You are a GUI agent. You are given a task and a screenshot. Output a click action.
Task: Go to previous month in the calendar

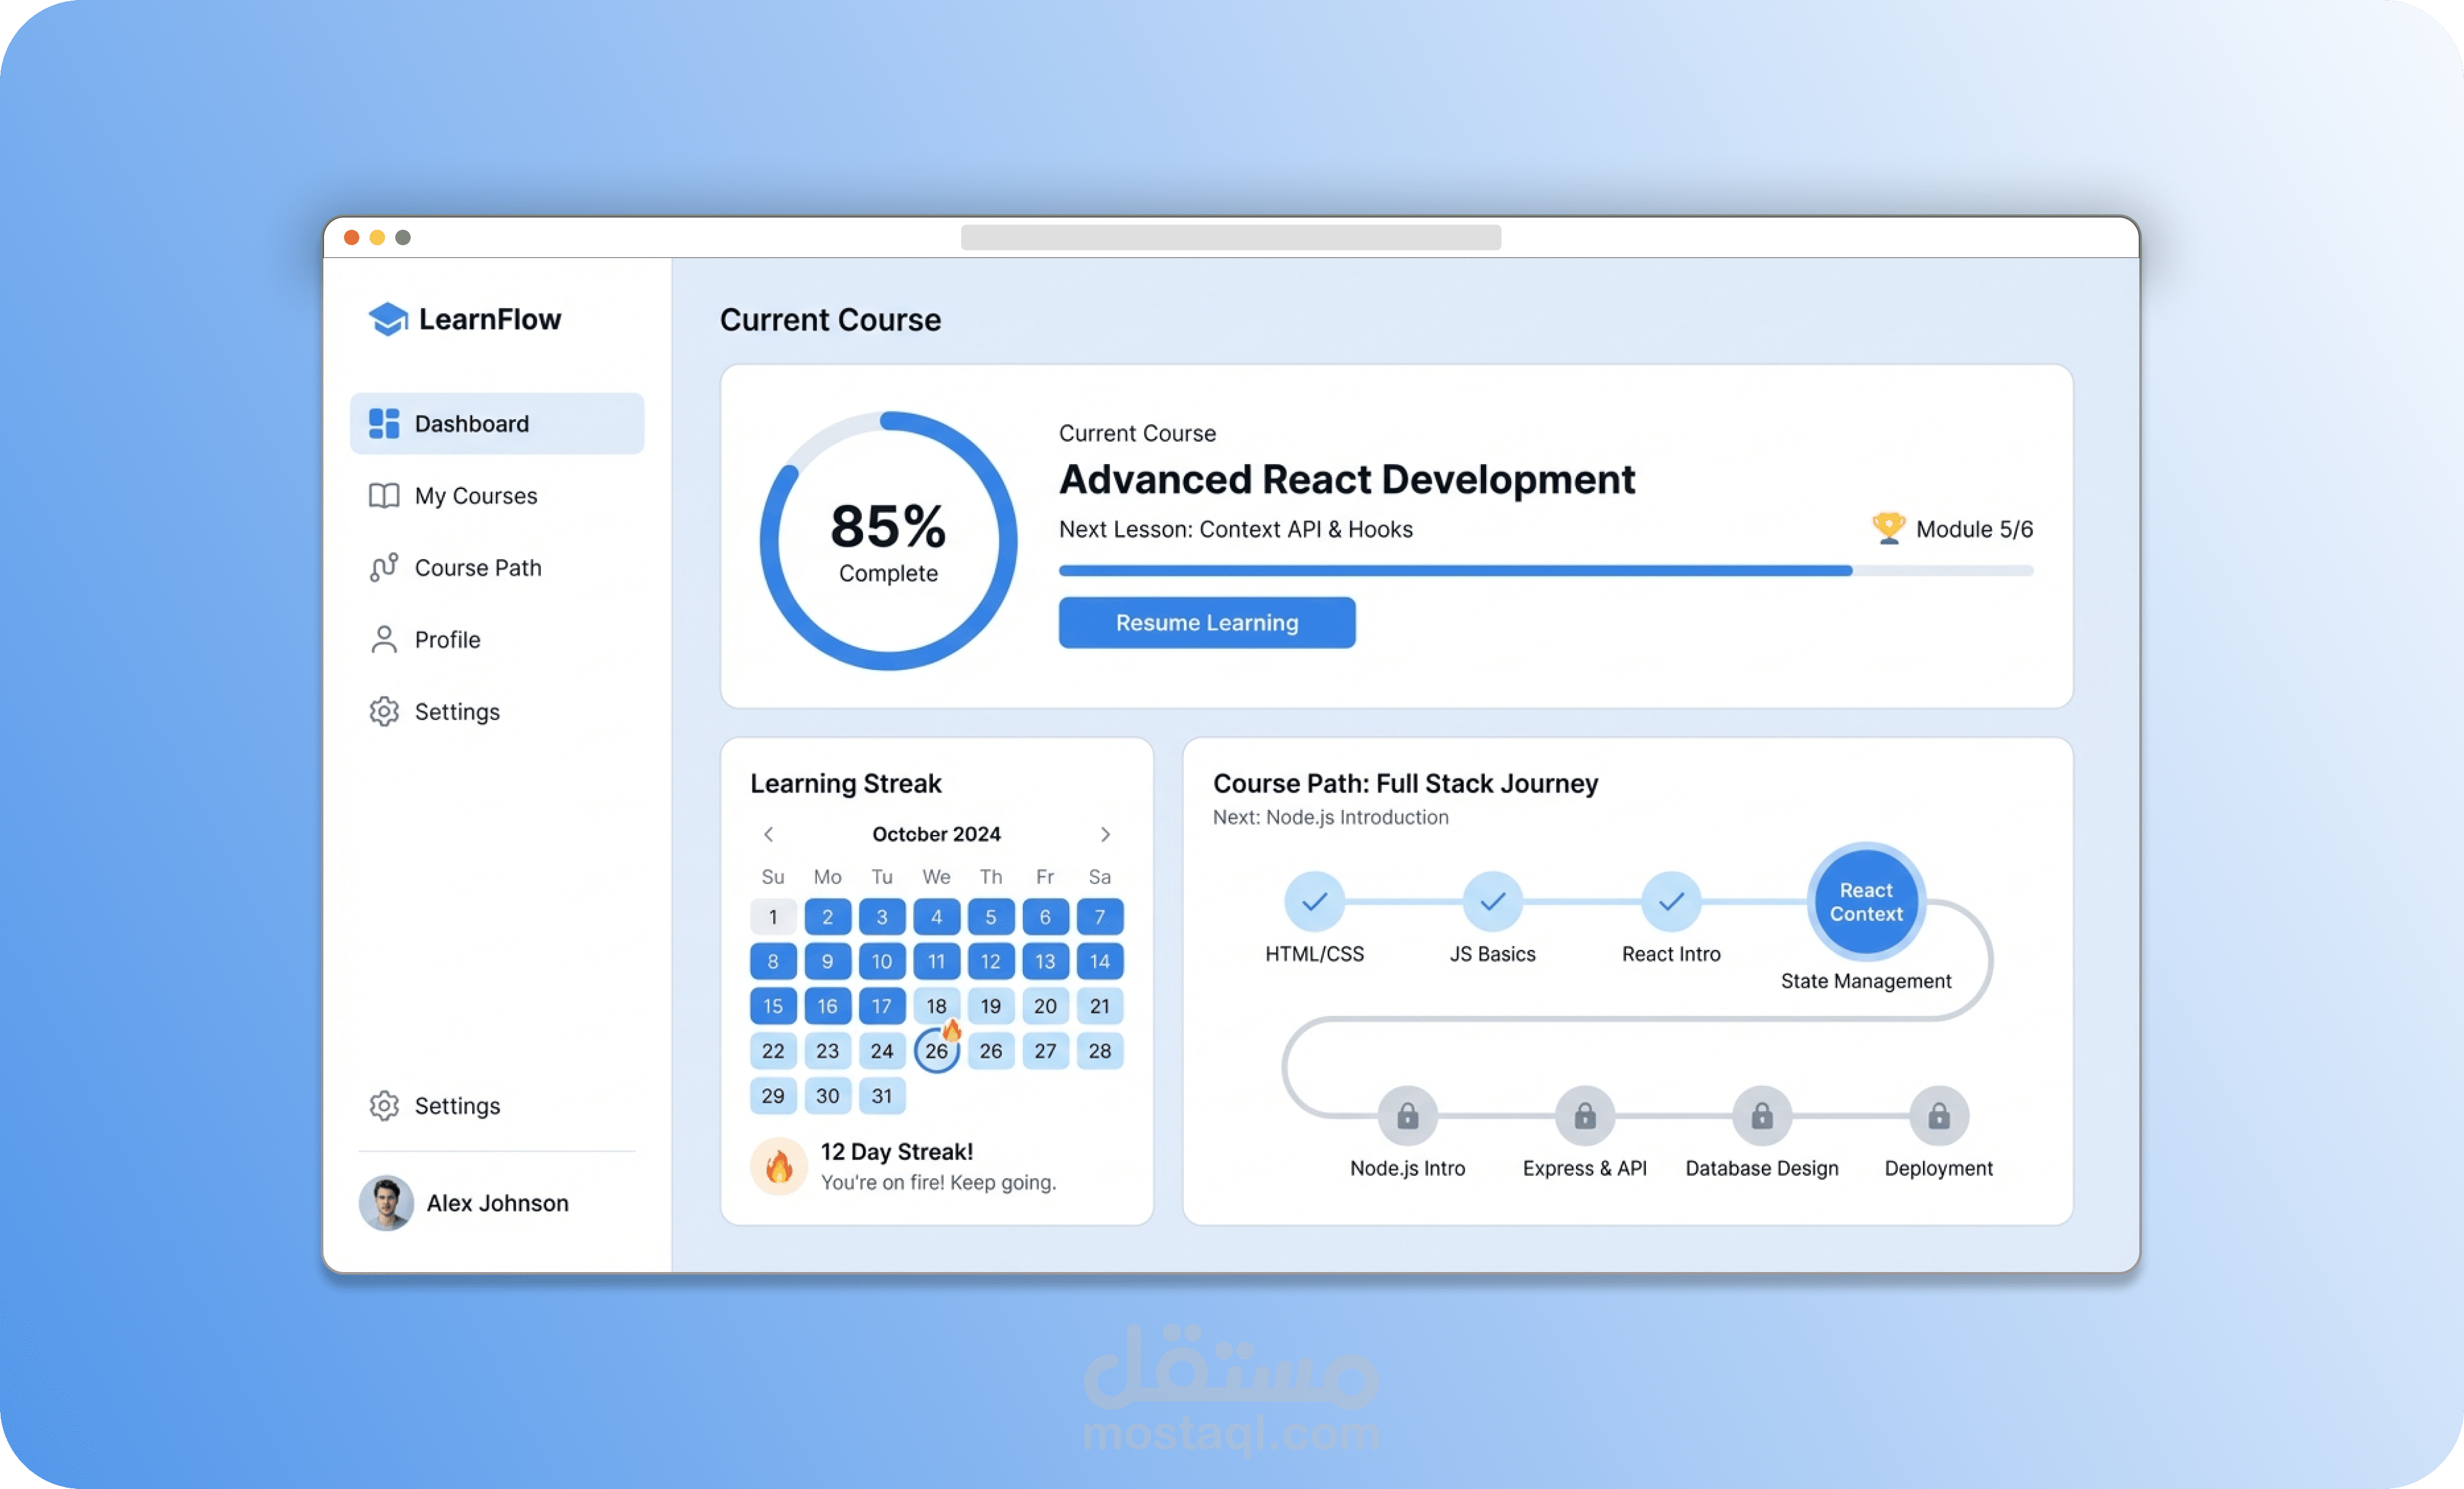pos(770,834)
